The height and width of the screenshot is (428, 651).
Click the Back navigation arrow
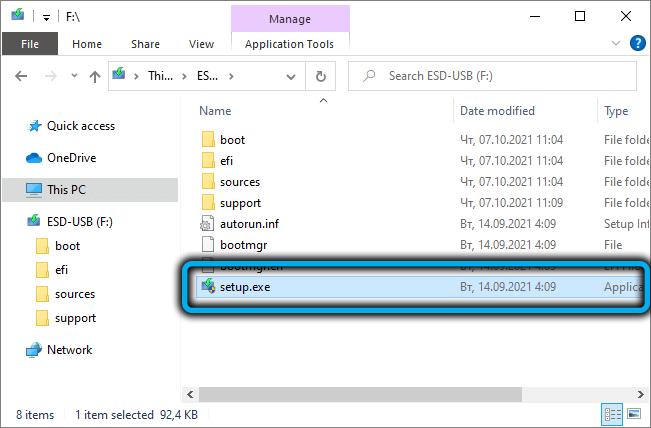(x=21, y=76)
